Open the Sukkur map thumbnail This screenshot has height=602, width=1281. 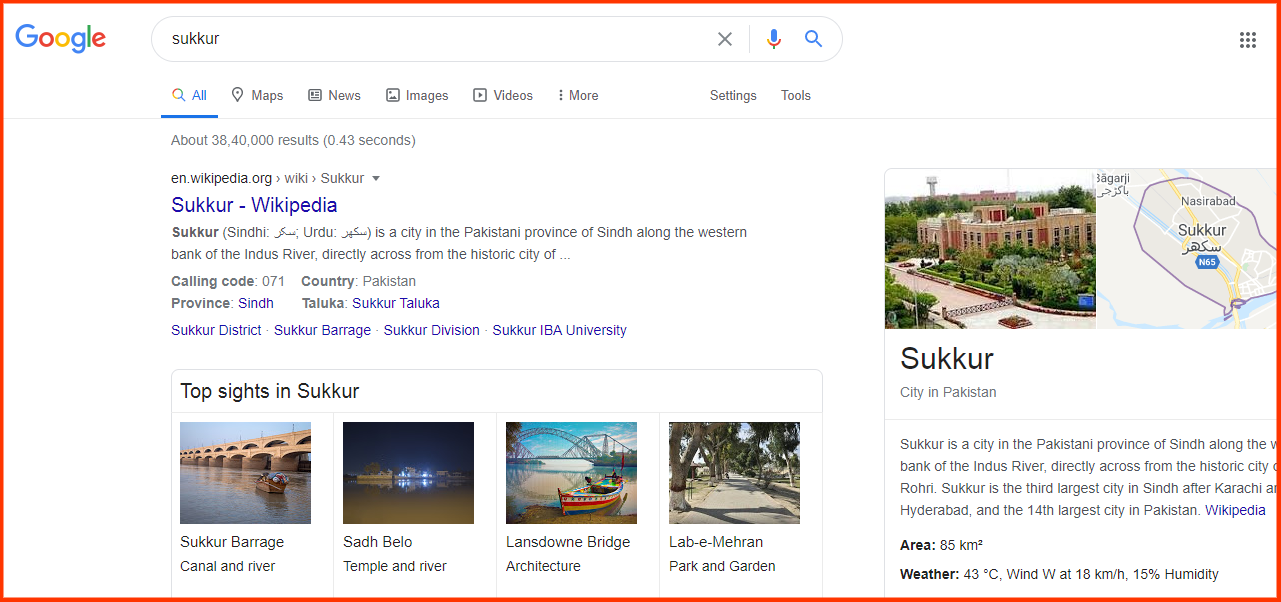[x=1188, y=249]
